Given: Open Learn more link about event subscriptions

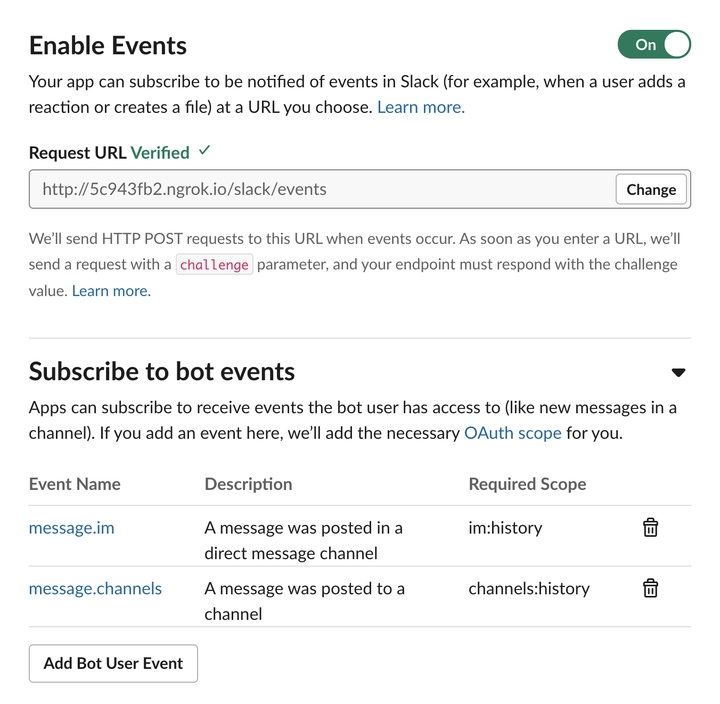Looking at the screenshot, I should [421, 107].
